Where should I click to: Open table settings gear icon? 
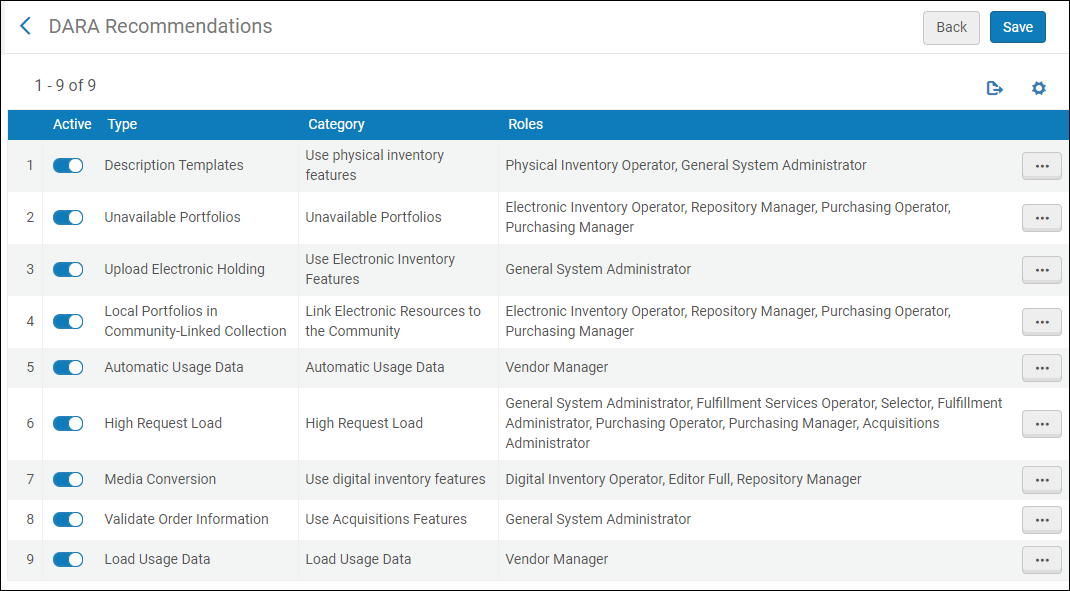[1039, 88]
